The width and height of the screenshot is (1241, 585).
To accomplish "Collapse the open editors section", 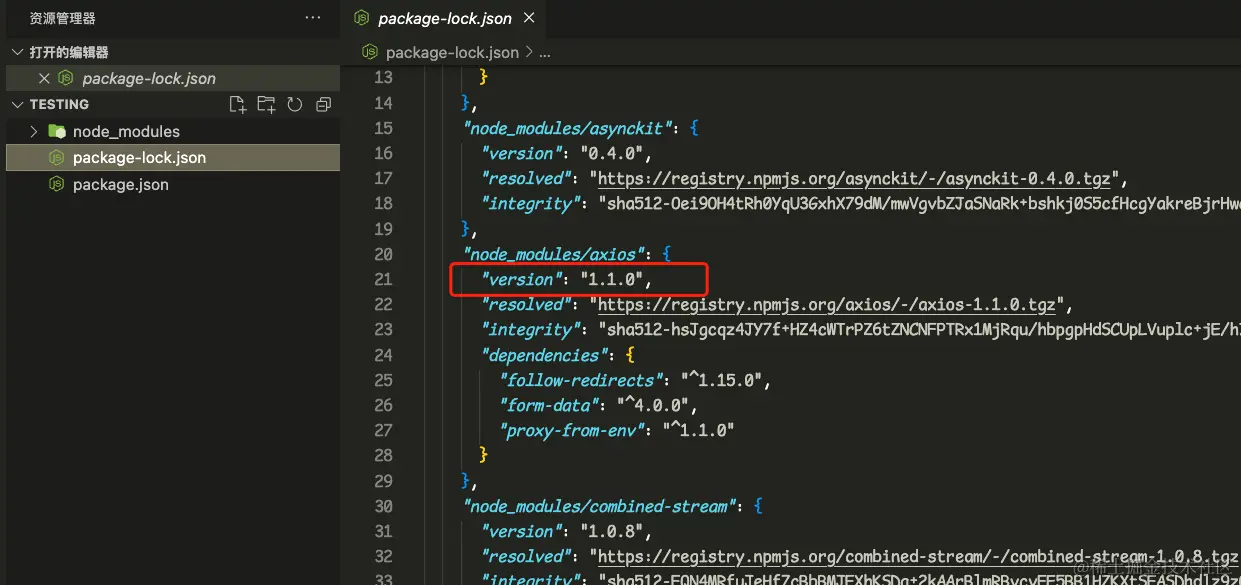I will tap(17, 52).
